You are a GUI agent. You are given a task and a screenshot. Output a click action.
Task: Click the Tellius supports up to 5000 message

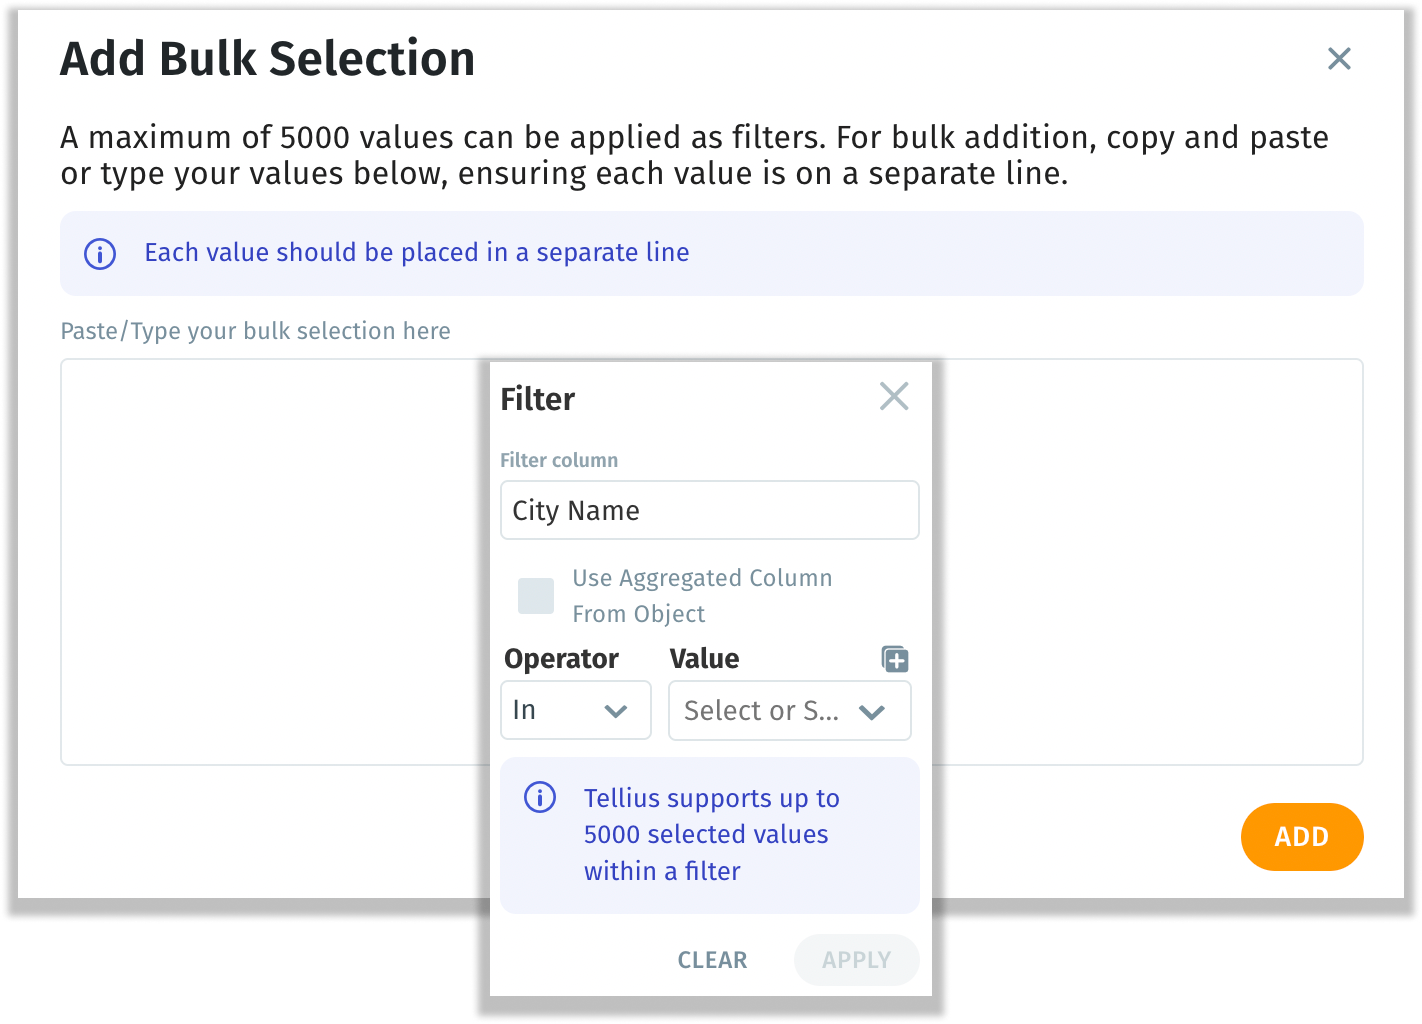tap(710, 835)
